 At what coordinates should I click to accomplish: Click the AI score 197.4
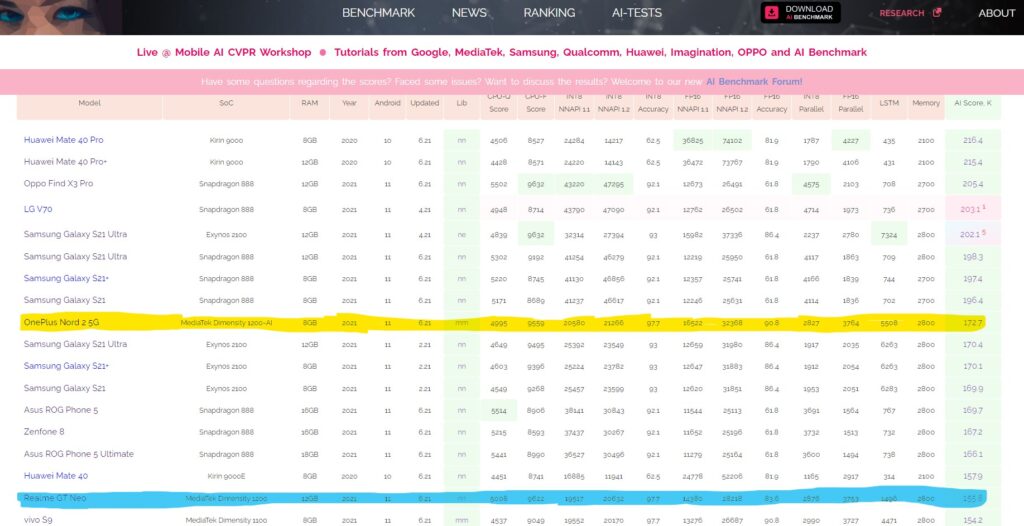[972, 278]
